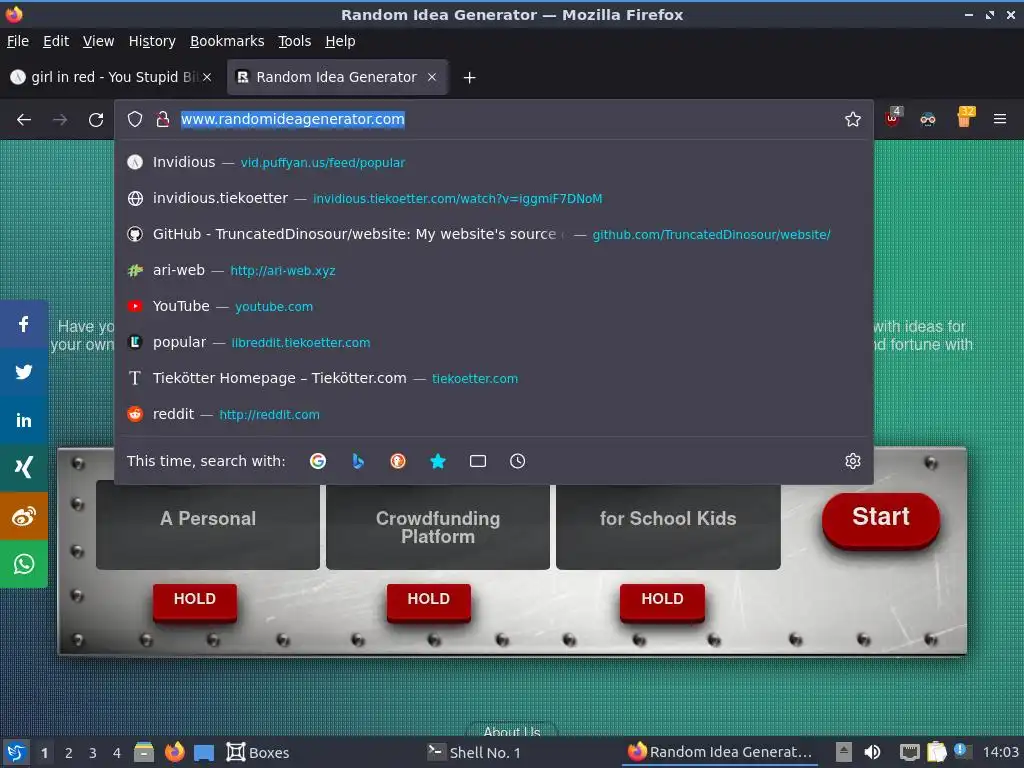The height and width of the screenshot is (768, 1024).
Task: Open the Bookmarks menu
Action: (x=227, y=41)
